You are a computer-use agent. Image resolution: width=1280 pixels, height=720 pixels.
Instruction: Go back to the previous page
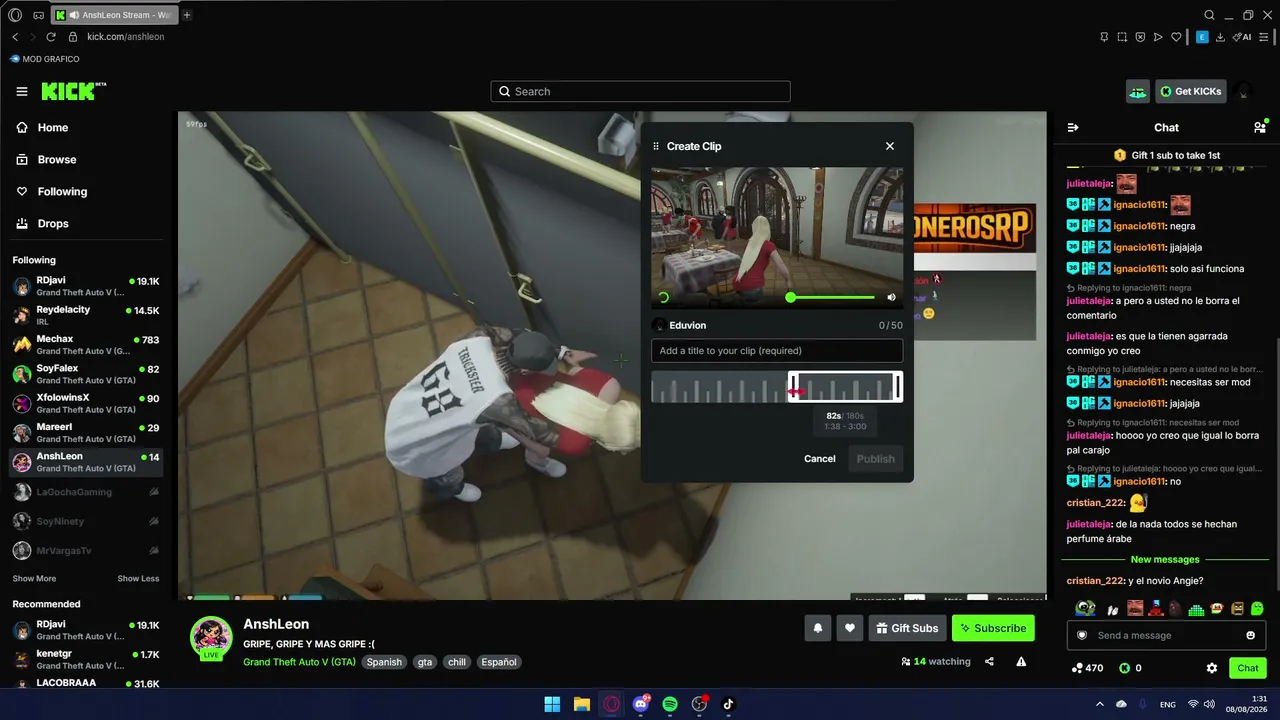coord(15,37)
